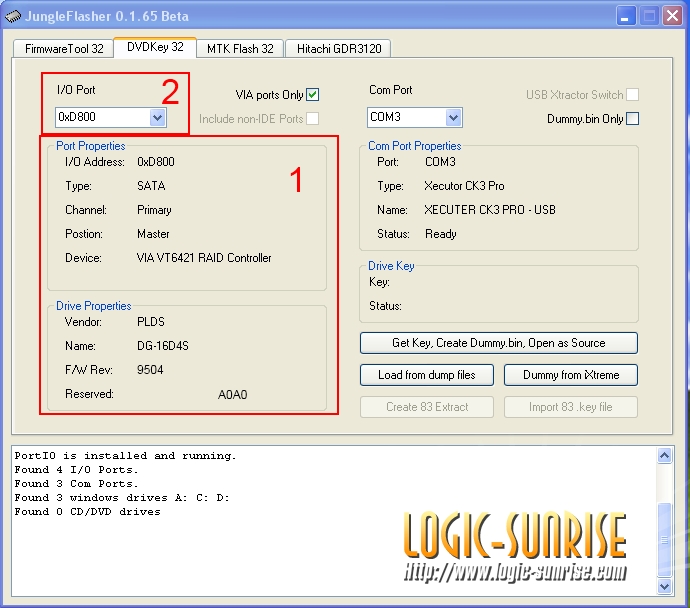
Task: Click the Vendor value PLDS
Action: [x=151, y=322]
